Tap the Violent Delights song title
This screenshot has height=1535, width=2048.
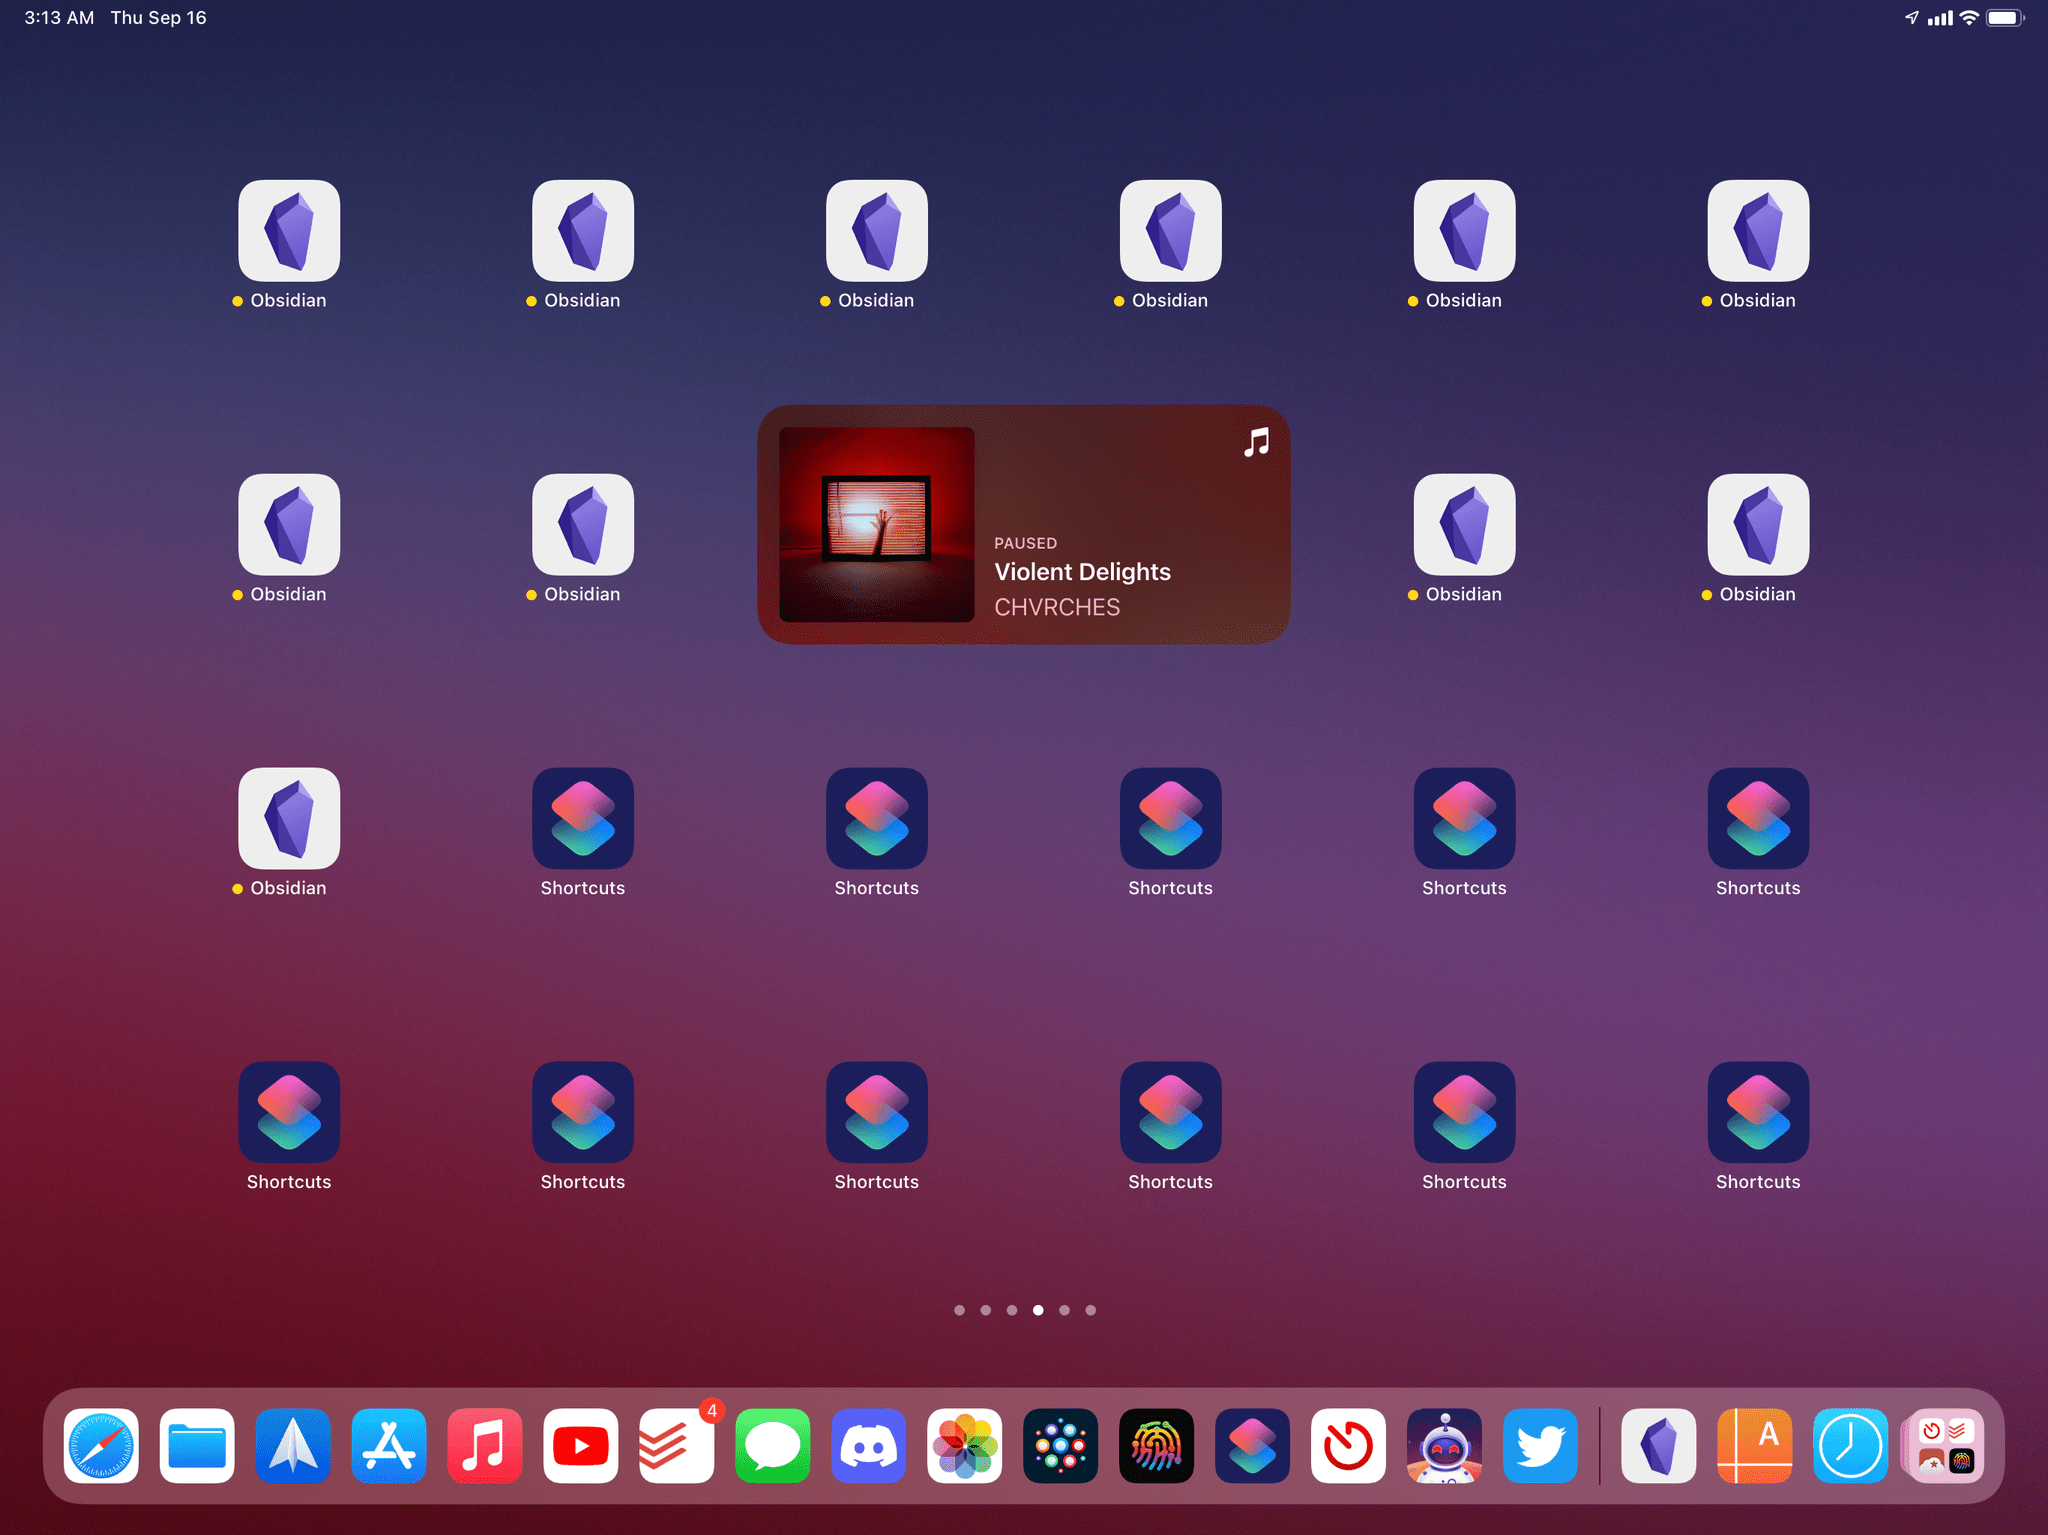1082,572
